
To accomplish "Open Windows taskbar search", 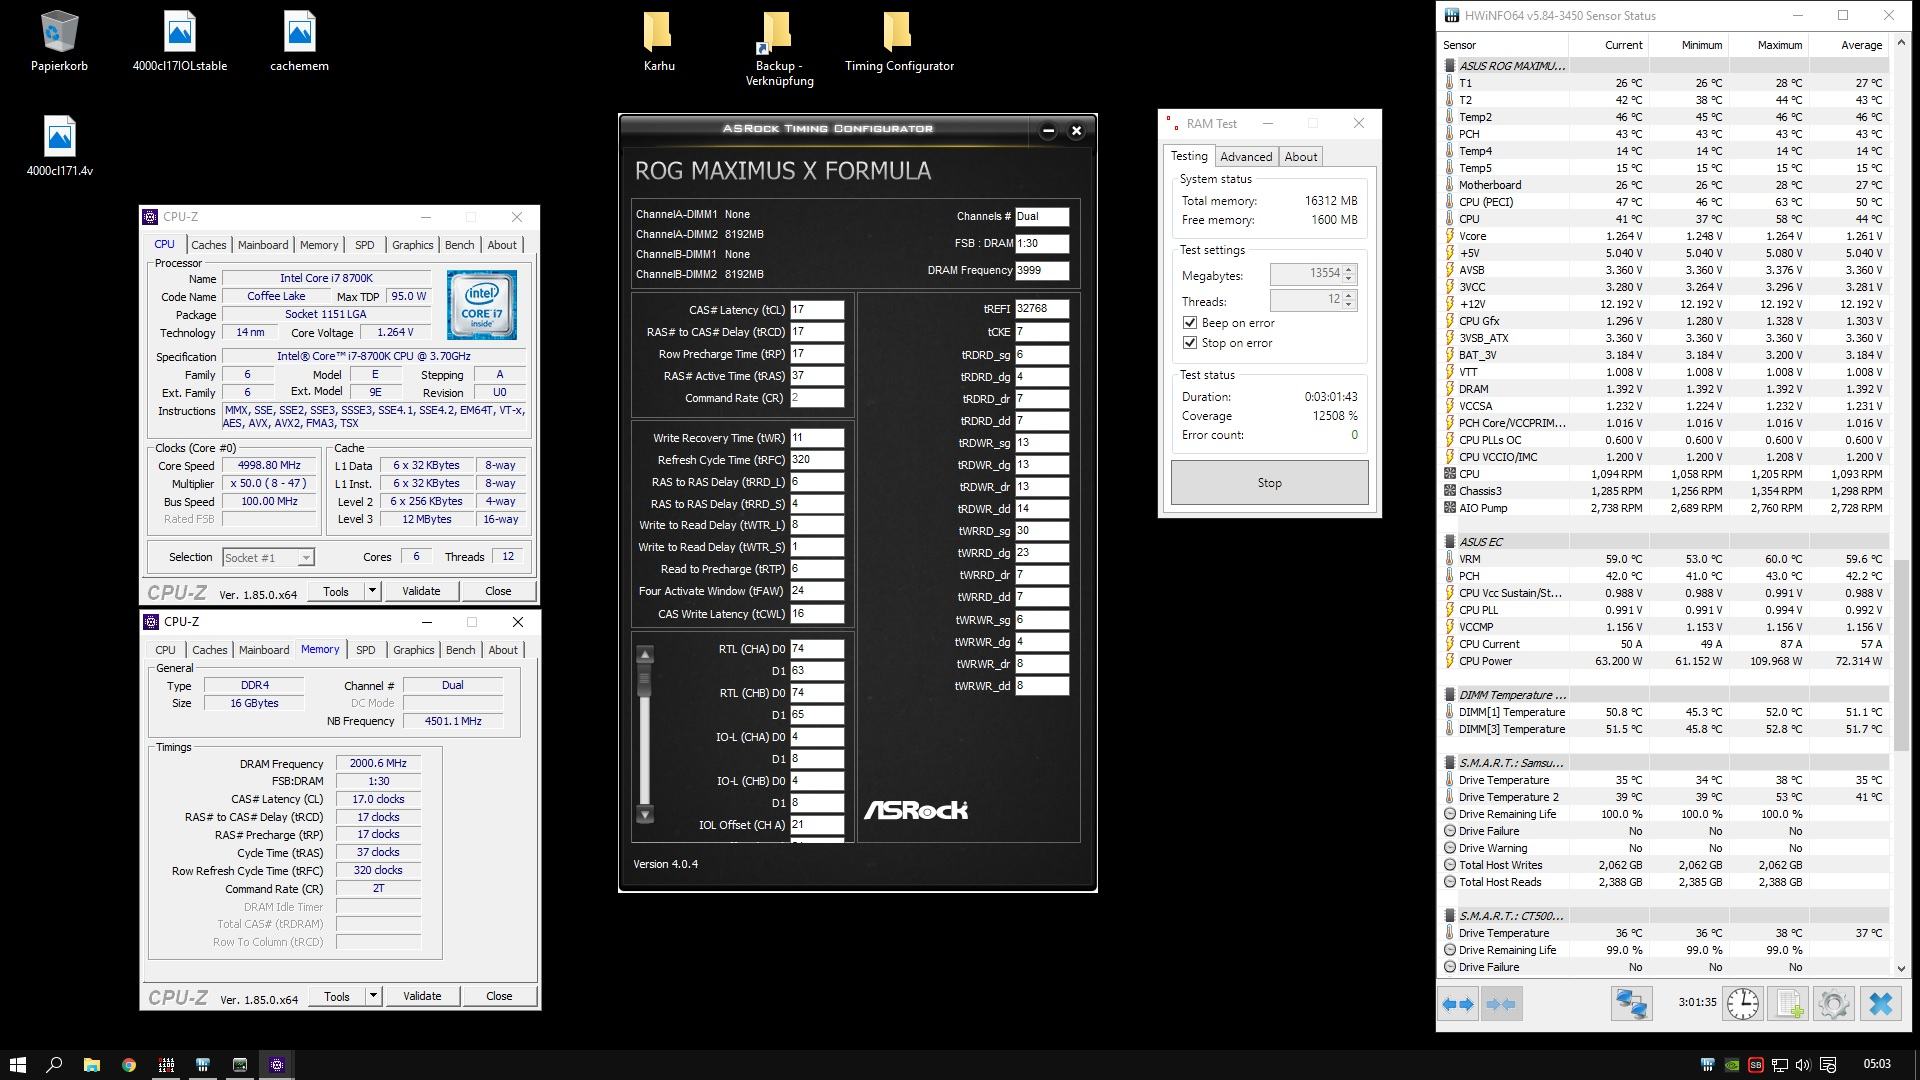I will pos(54,1065).
